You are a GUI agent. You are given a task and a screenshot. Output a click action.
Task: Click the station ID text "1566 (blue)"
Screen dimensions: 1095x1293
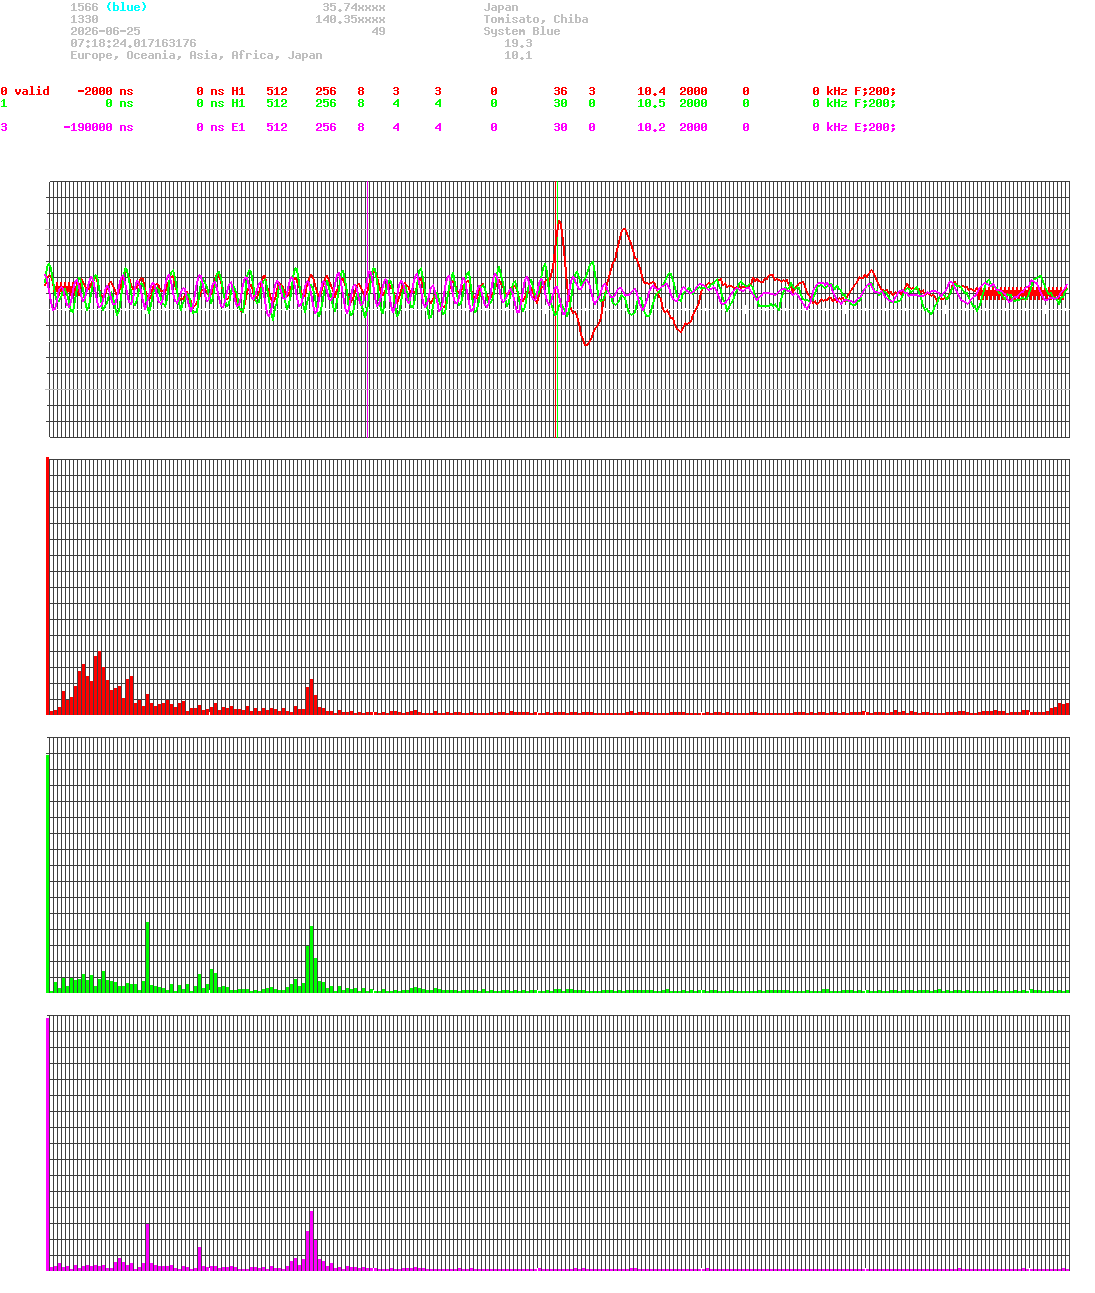(x=108, y=7)
